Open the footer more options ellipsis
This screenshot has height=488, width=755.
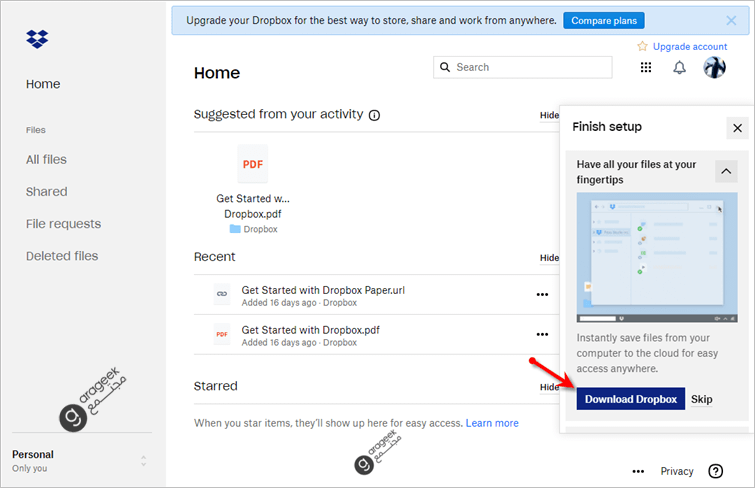click(x=638, y=471)
